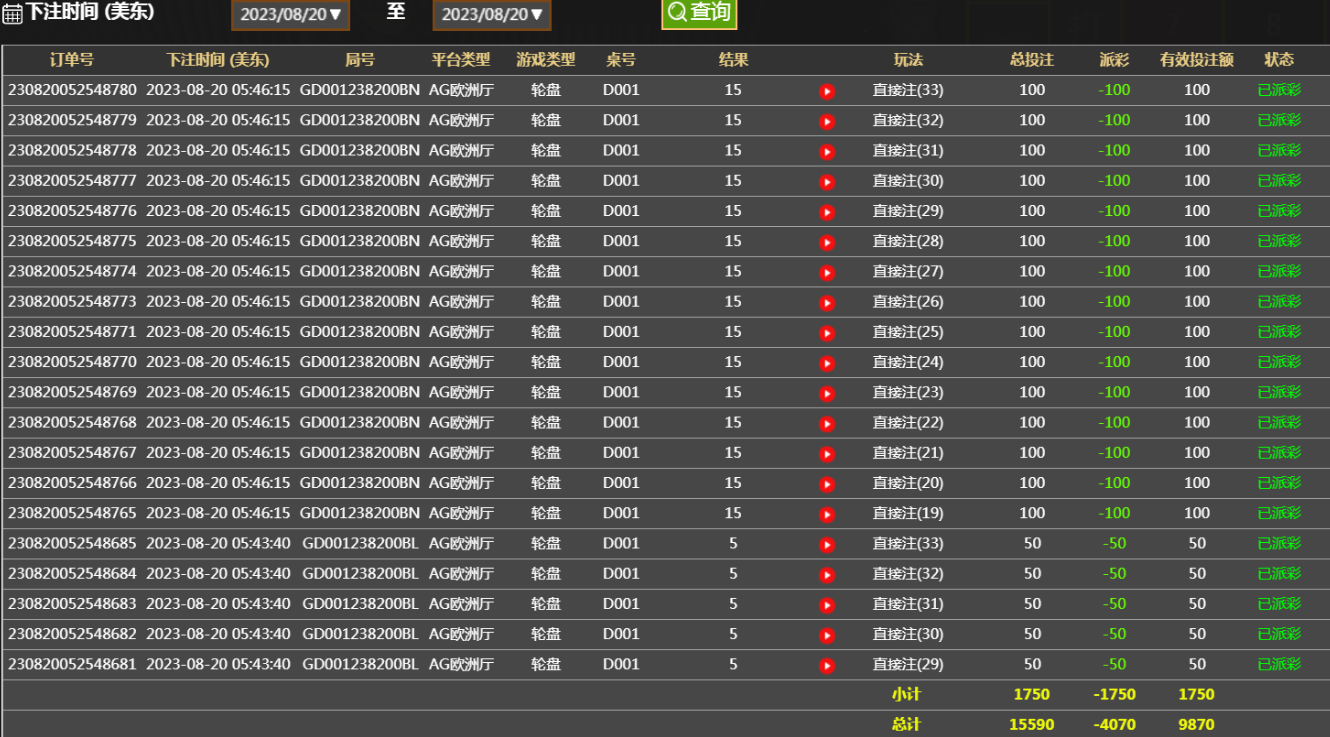Viewport: 1330px width, 737px height.
Task: Click the green 查询 search button
Action: click(x=699, y=13)
